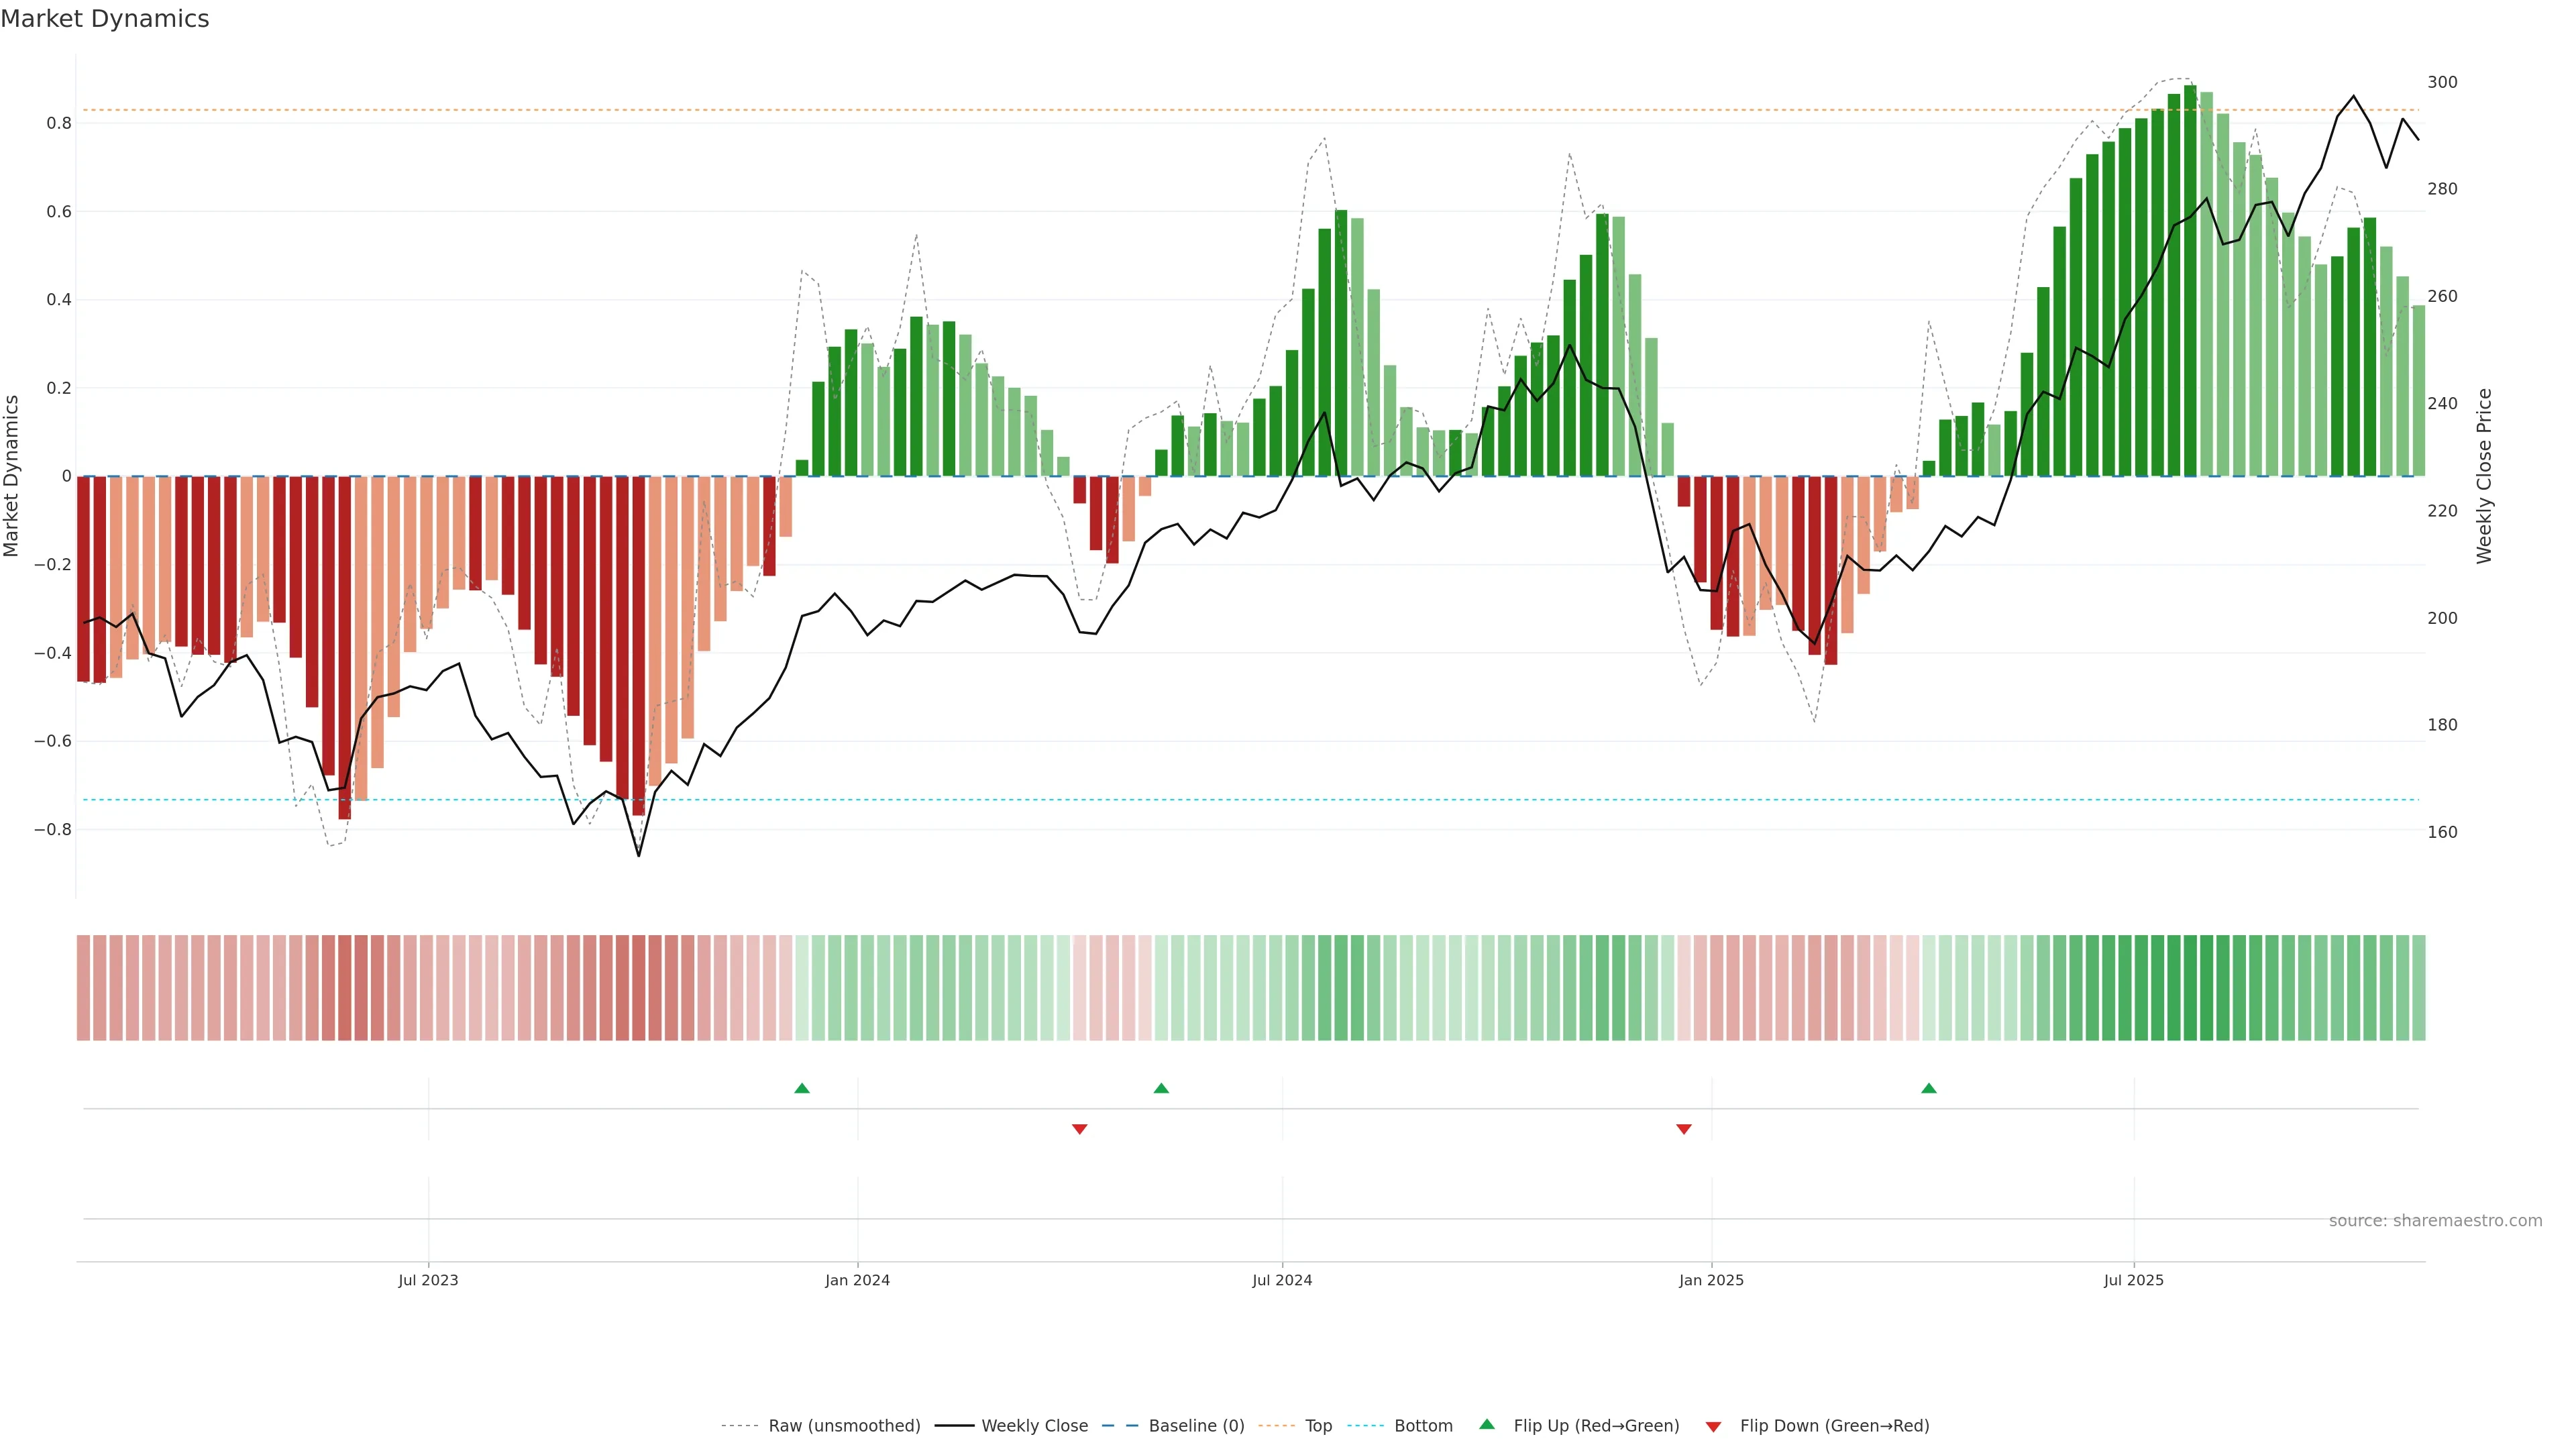
Task: Hide the Weekly Close series via legend label
Action: click(1034, 1426)
